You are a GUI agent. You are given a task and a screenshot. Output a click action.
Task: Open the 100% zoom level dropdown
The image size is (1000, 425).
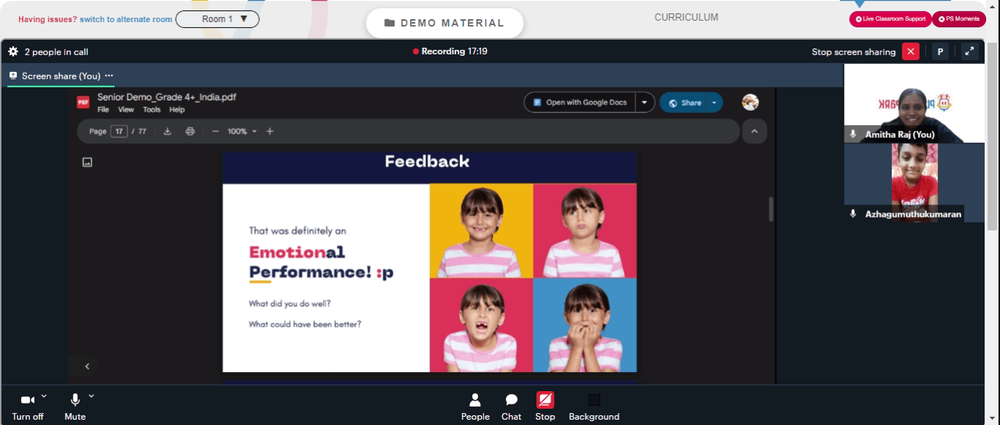(242, 131)
